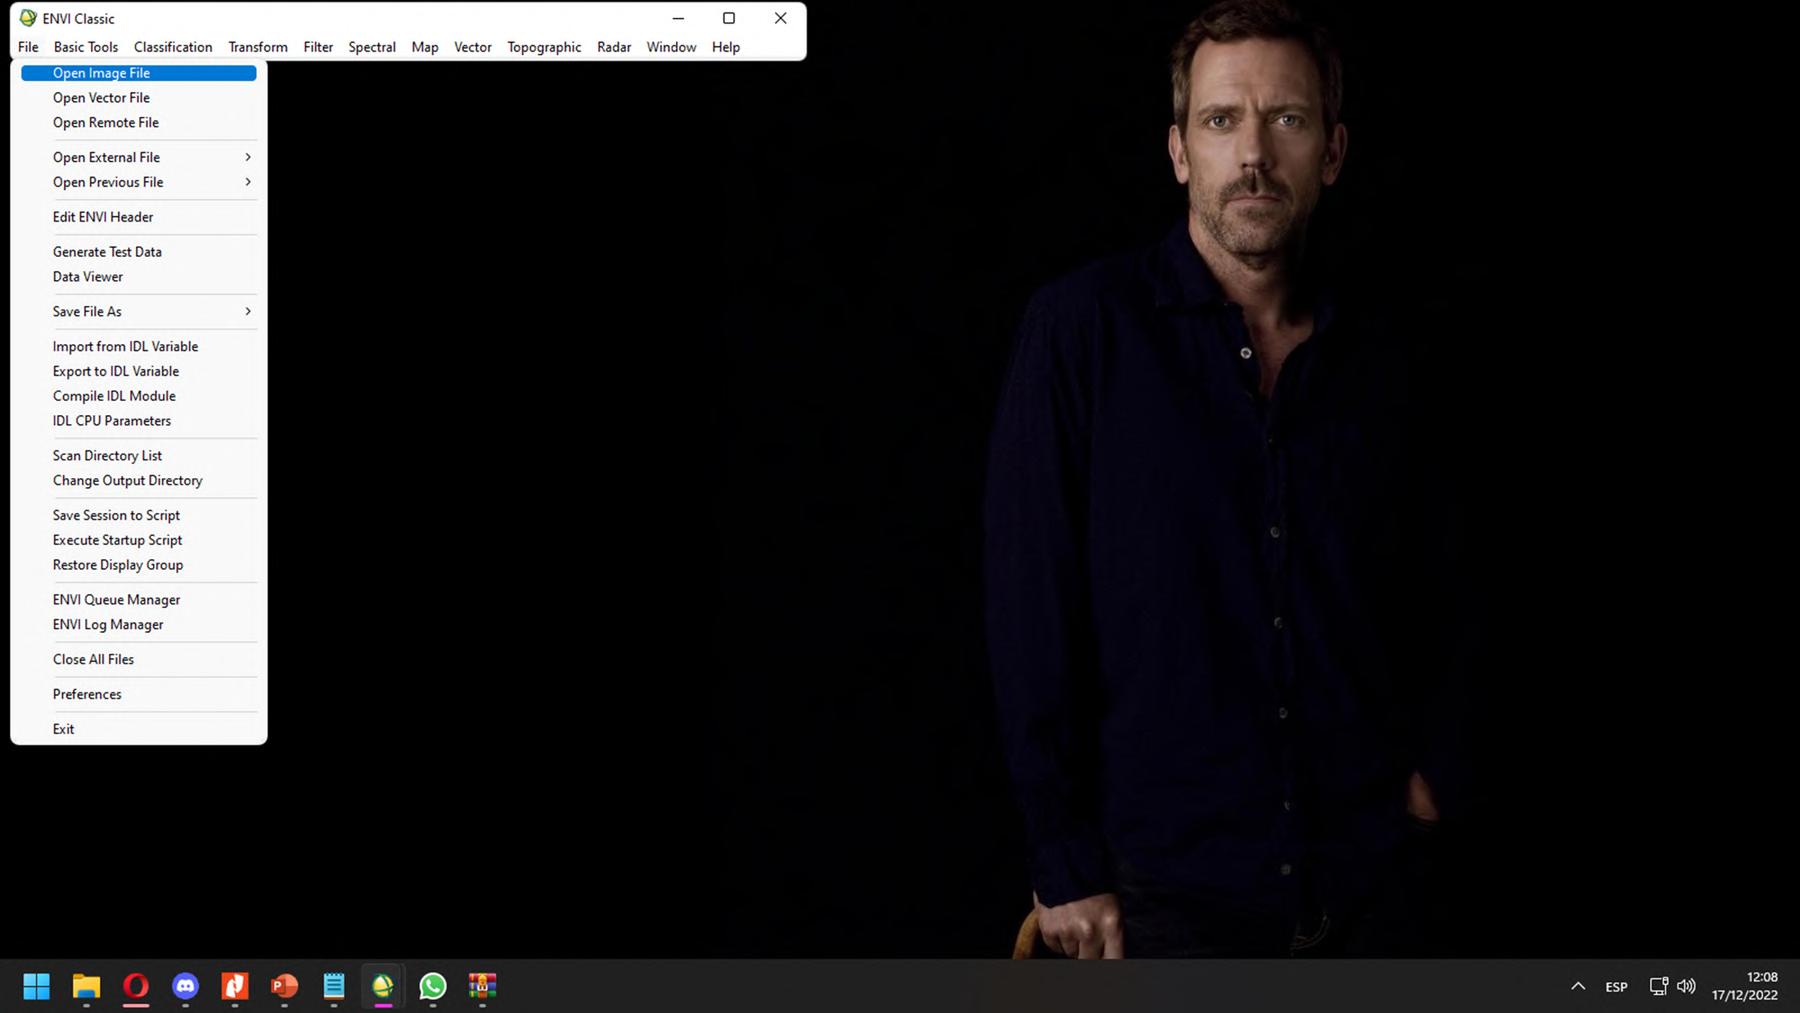The width and height of the screenshot is (1800, 1013).
Task: Open the Data Viewer entry
Action: [139, 277]
